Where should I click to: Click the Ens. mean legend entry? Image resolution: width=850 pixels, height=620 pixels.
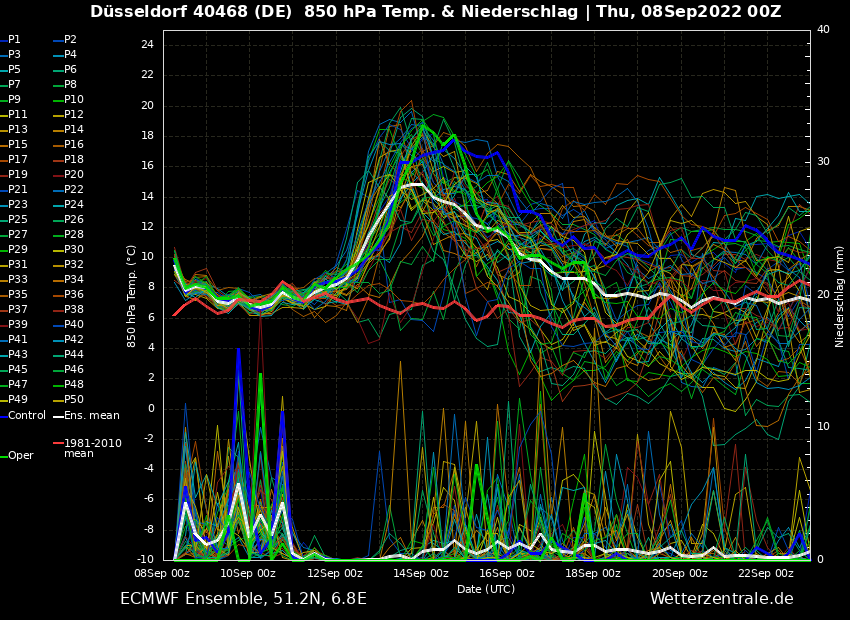click(x=91, y=415)
